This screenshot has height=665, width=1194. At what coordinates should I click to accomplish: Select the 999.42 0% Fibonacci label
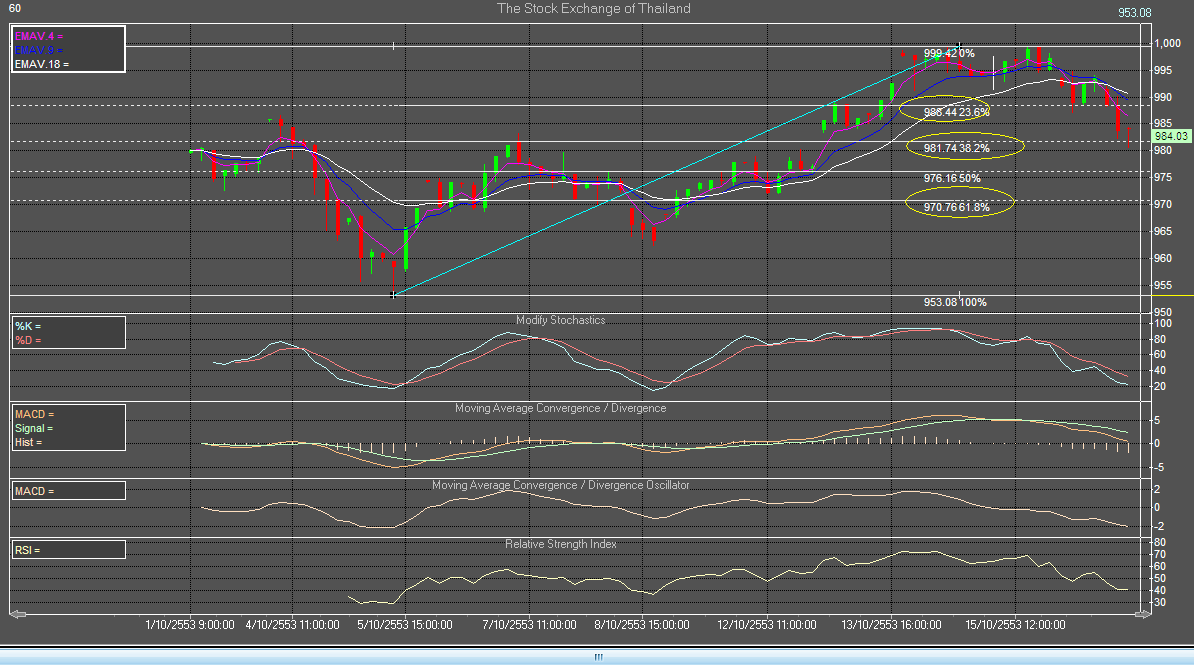click(949, 53)
